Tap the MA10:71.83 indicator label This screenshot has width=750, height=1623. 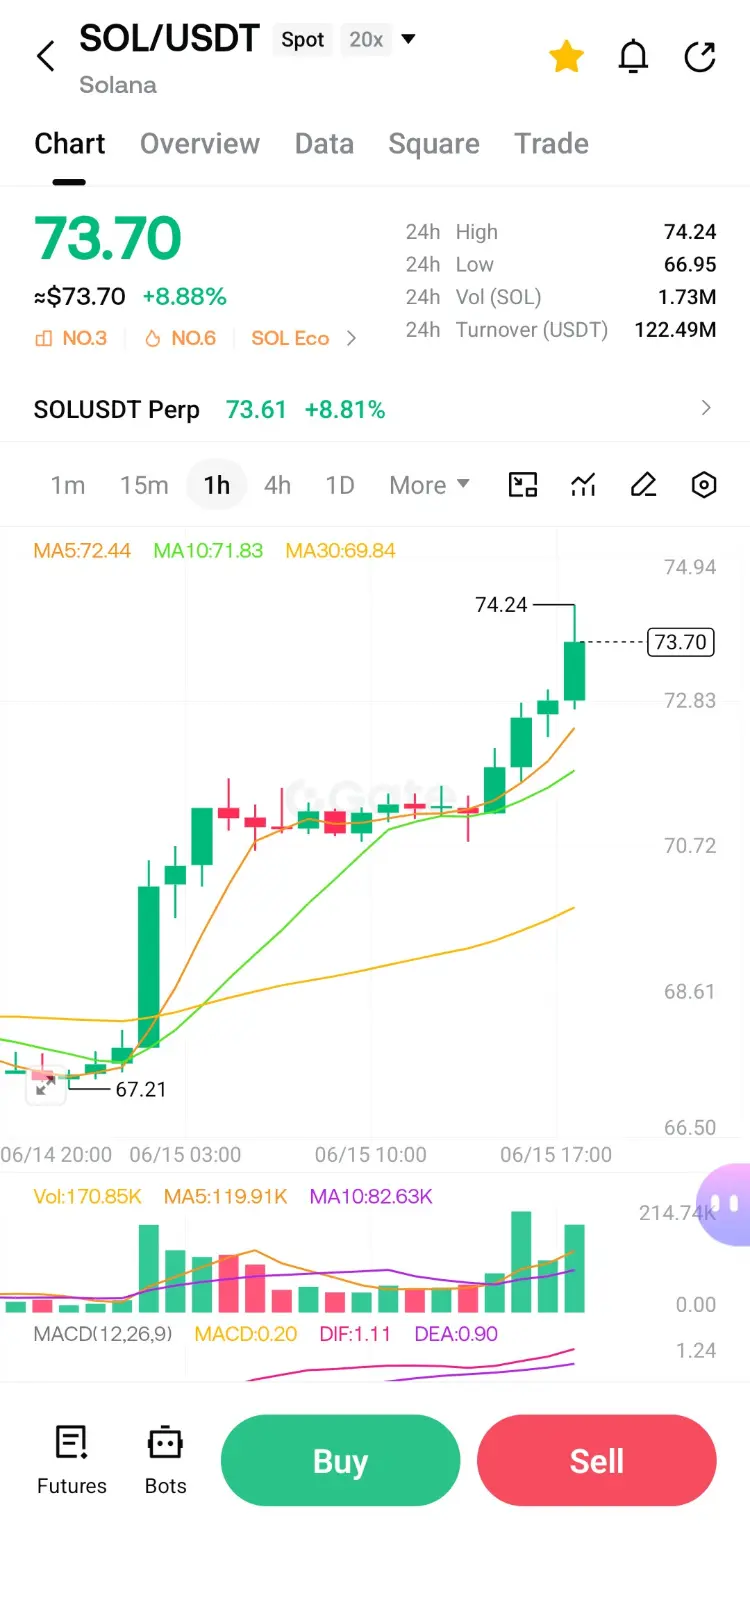[x=208, y=551]
